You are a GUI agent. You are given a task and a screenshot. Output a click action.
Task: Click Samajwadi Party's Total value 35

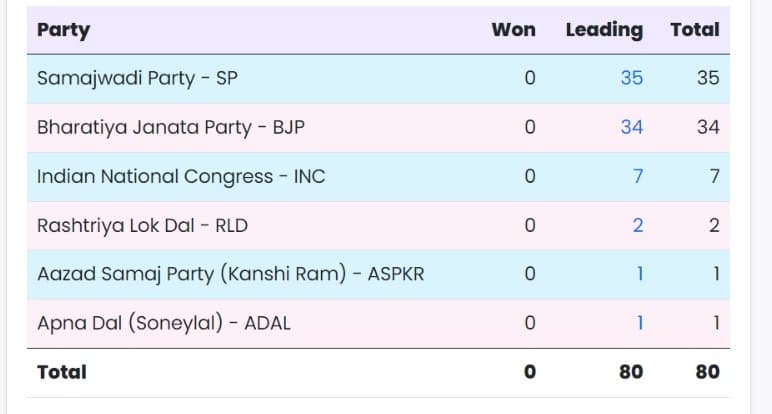point(707,78)
